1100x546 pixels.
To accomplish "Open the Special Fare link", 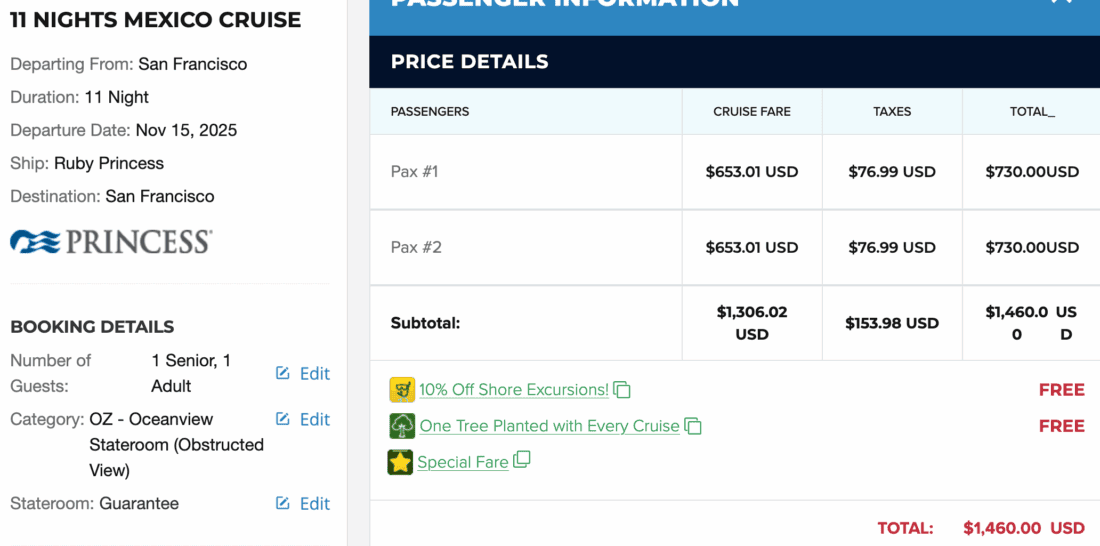I will click(x=462, y=462).
